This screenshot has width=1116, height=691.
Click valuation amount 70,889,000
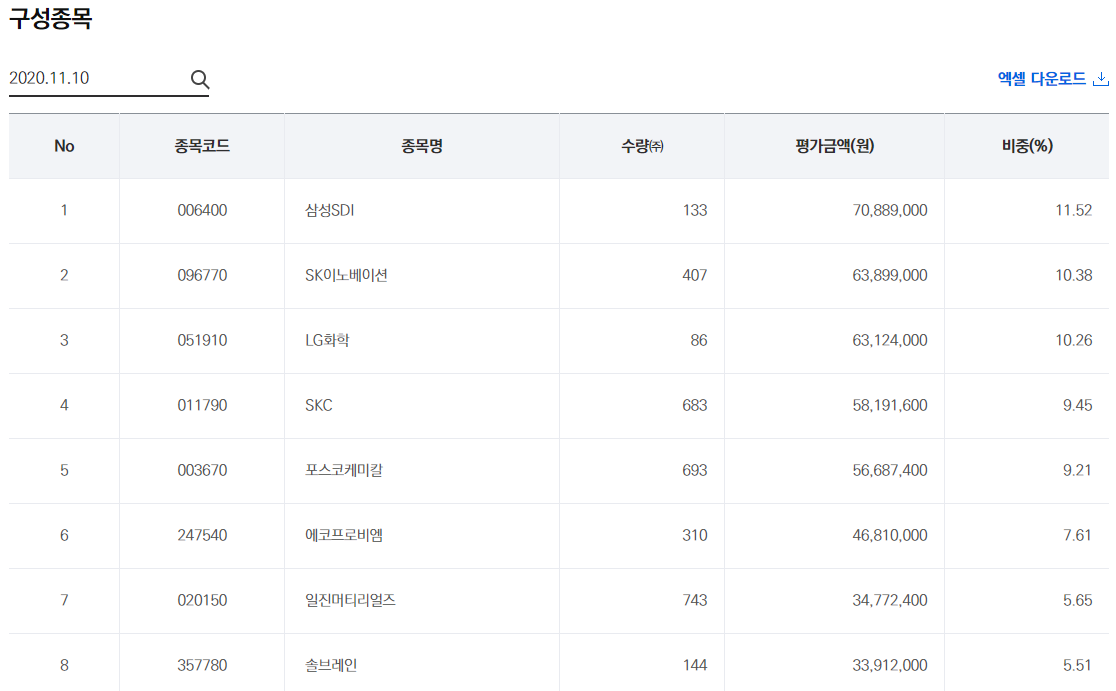pyautogui.click(x=890, y=211)
